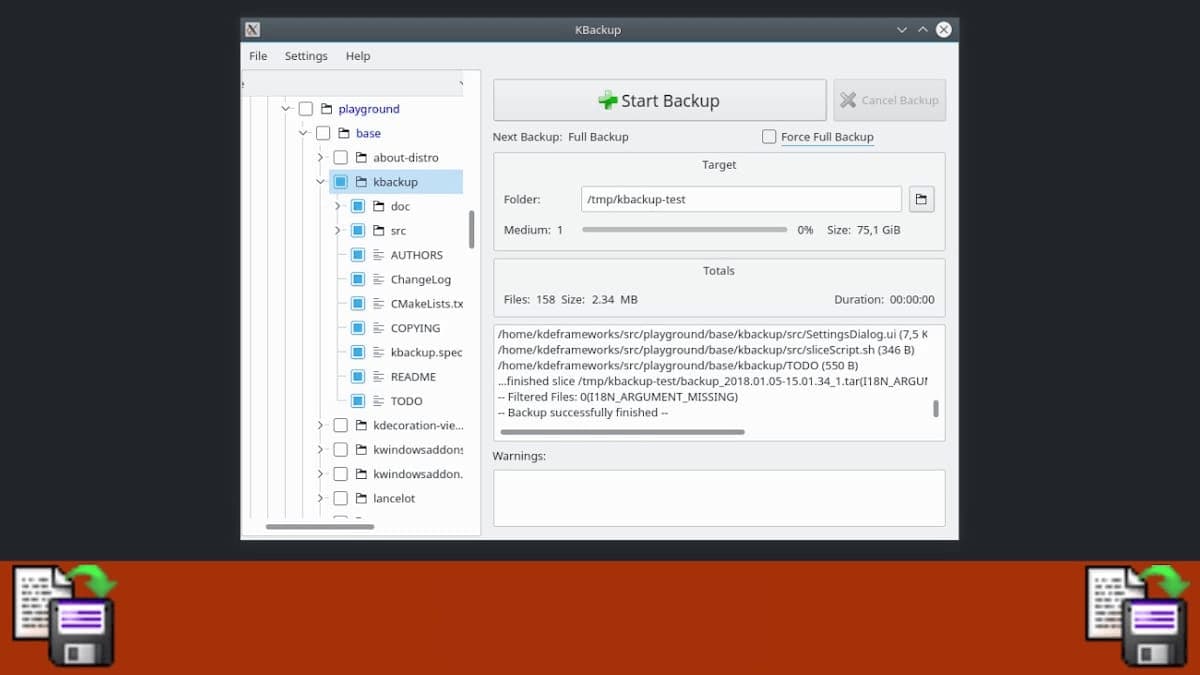Expand the kdecoration-vie... tree node
The width and height of the screenshot is (1200, 675).
(x=321, y=425)
